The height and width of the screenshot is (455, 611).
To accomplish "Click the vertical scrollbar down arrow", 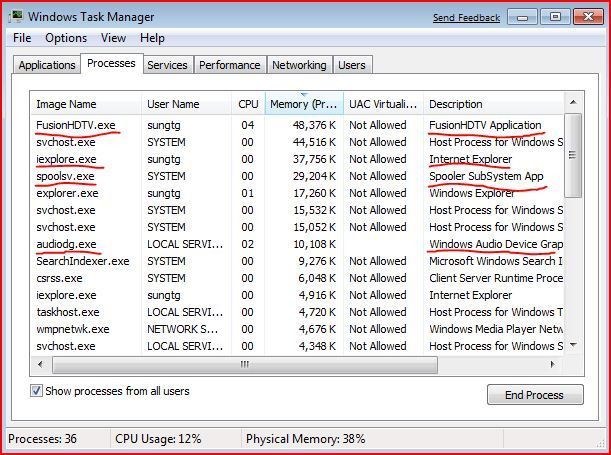I will coord(573,345).
